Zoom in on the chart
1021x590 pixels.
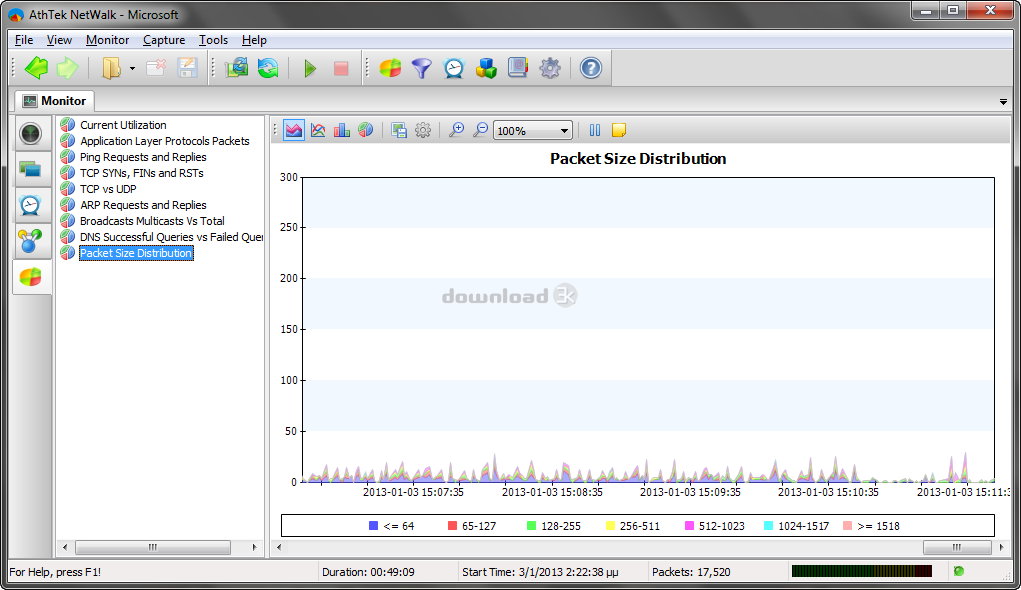point(456,130)
